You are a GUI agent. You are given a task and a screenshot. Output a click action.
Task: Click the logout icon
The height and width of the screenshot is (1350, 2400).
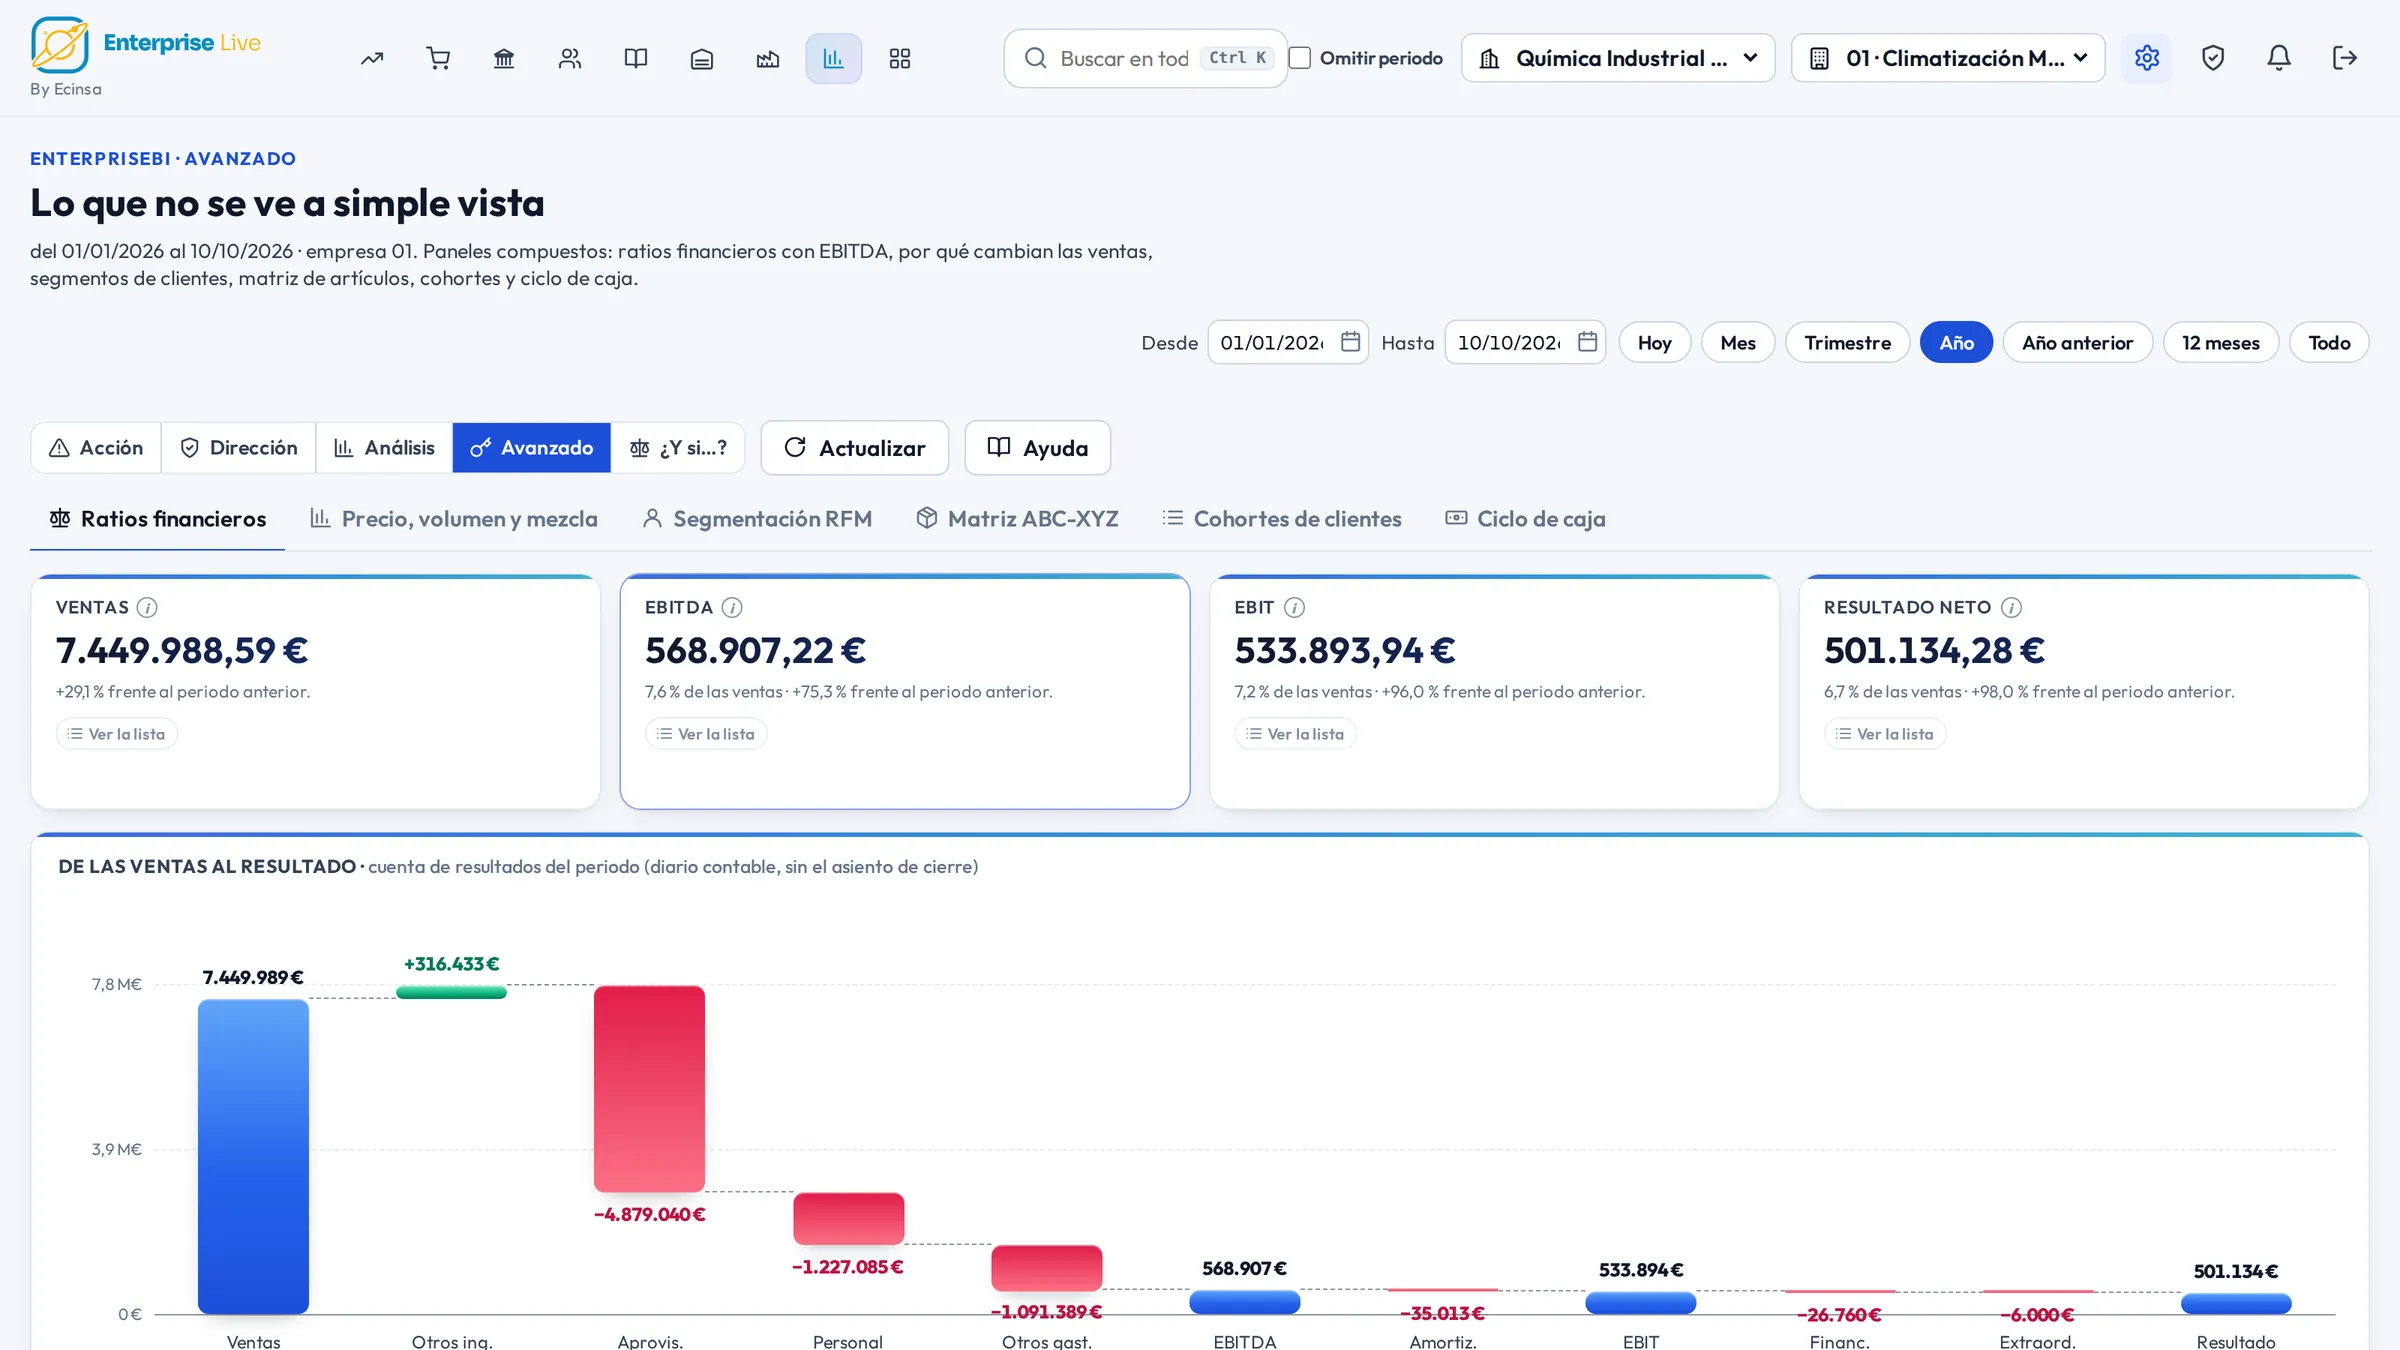point(2345,58)
